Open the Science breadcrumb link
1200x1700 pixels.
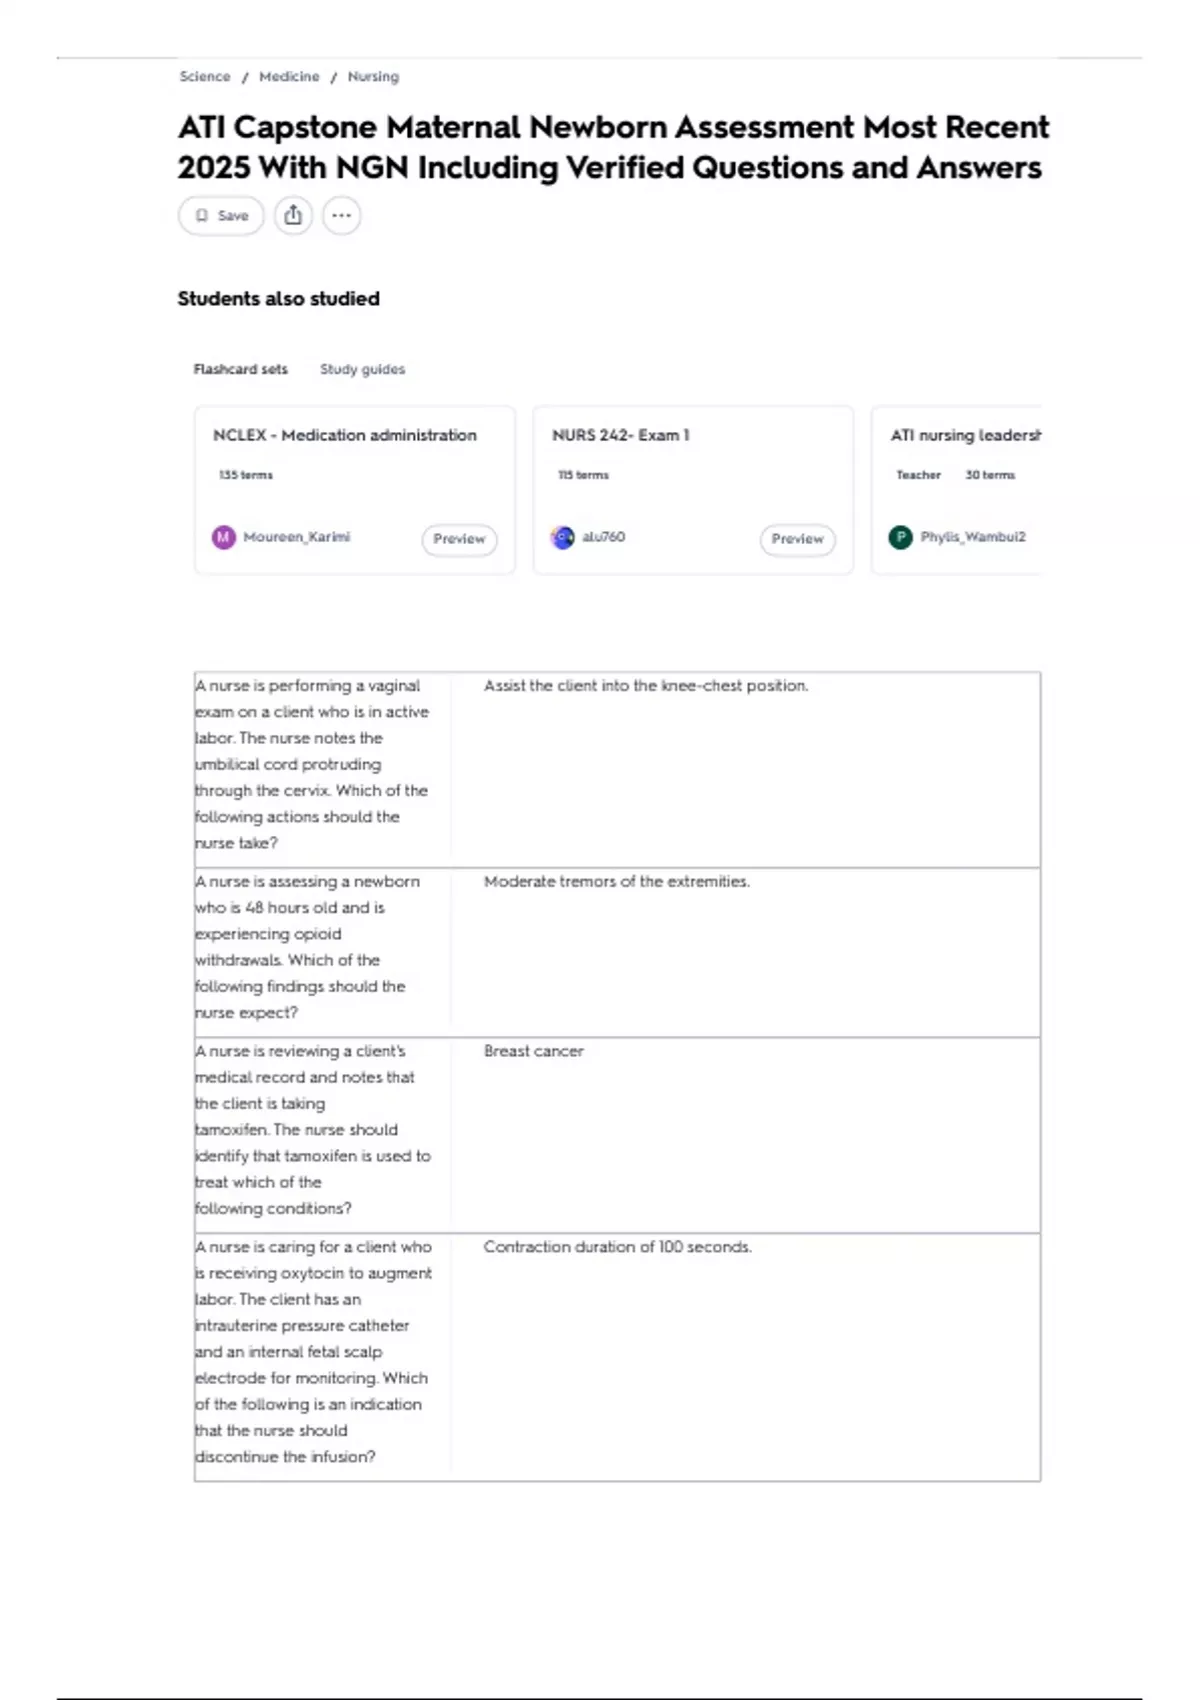click(x=204, y=77)
